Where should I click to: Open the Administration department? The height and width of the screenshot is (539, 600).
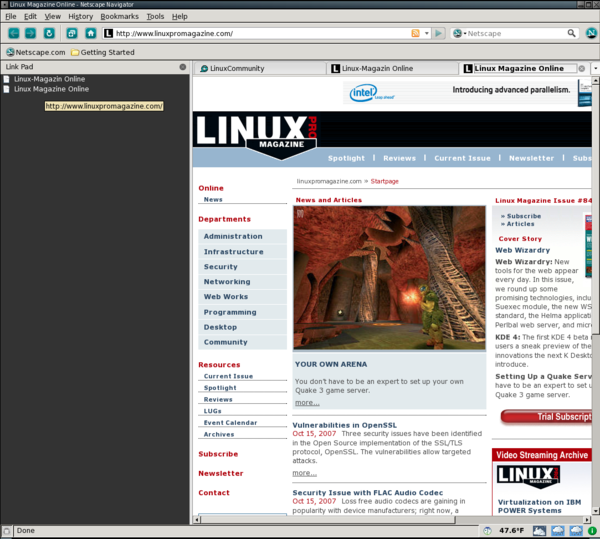(x=243, y=236)
